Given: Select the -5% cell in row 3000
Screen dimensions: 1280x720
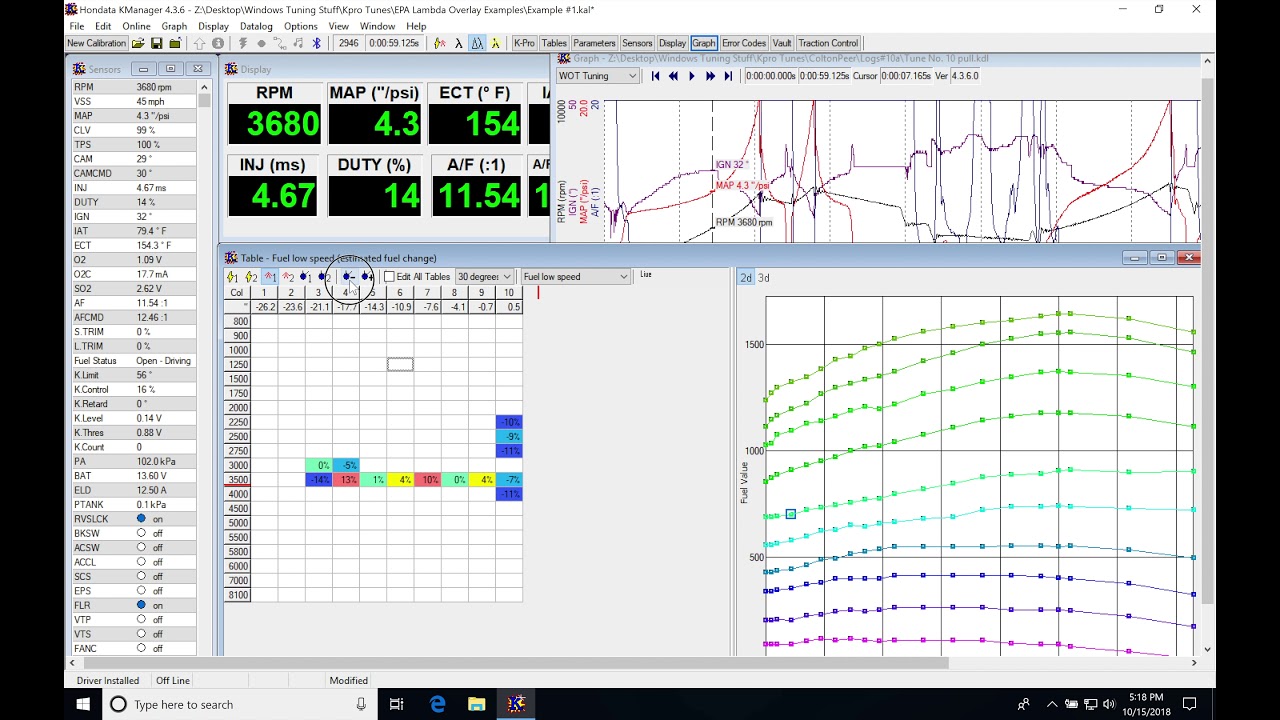Looking at the screenshot, I should coord(346,465).
